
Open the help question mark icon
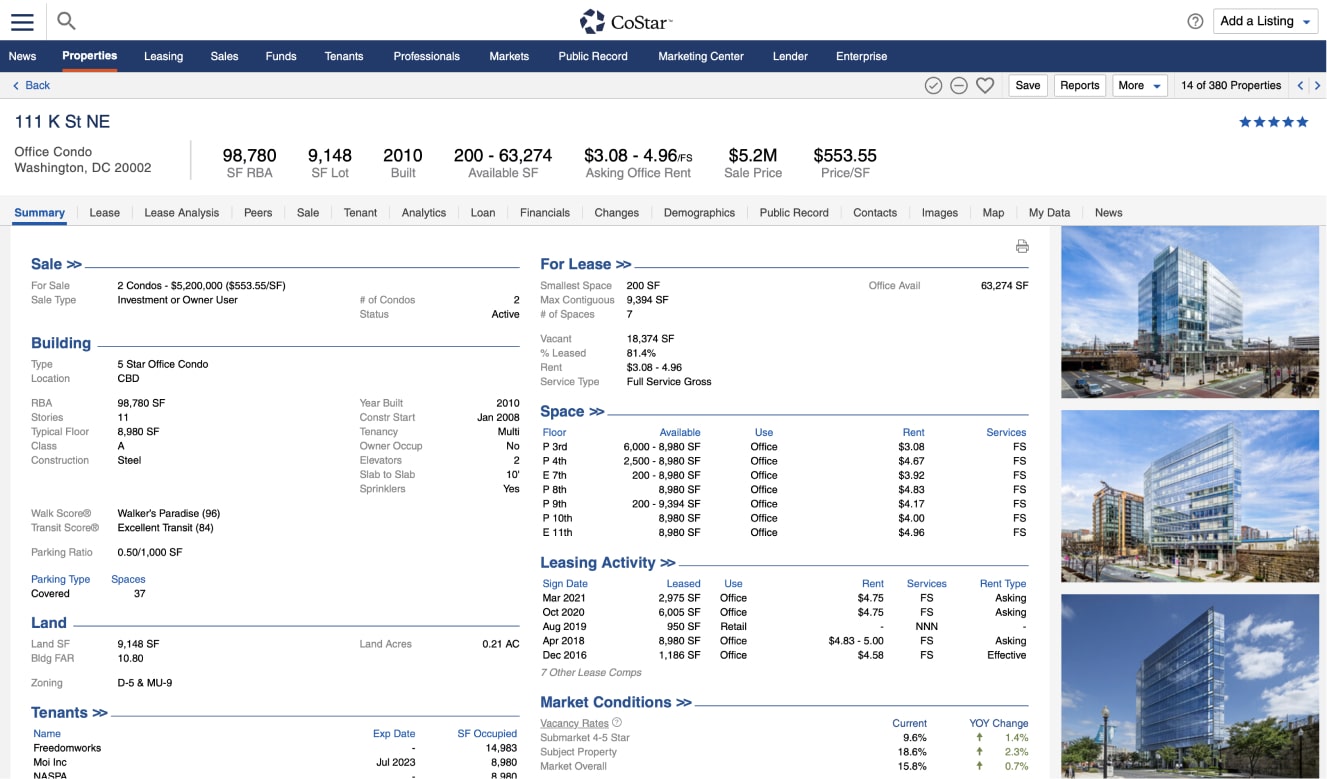(1195, 21)
